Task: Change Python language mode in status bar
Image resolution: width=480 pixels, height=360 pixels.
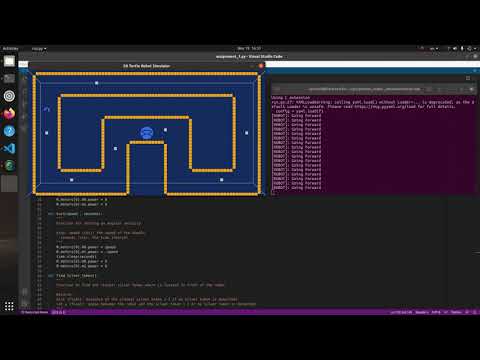Action: (x=456, y=312)
